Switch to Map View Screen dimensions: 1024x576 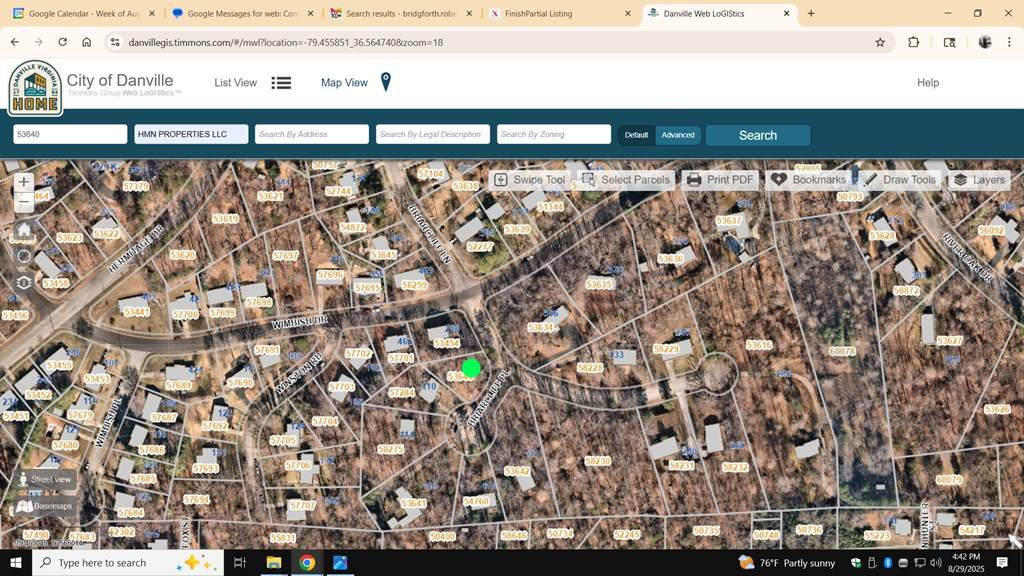pyautogui.click(x=355, y=83)
